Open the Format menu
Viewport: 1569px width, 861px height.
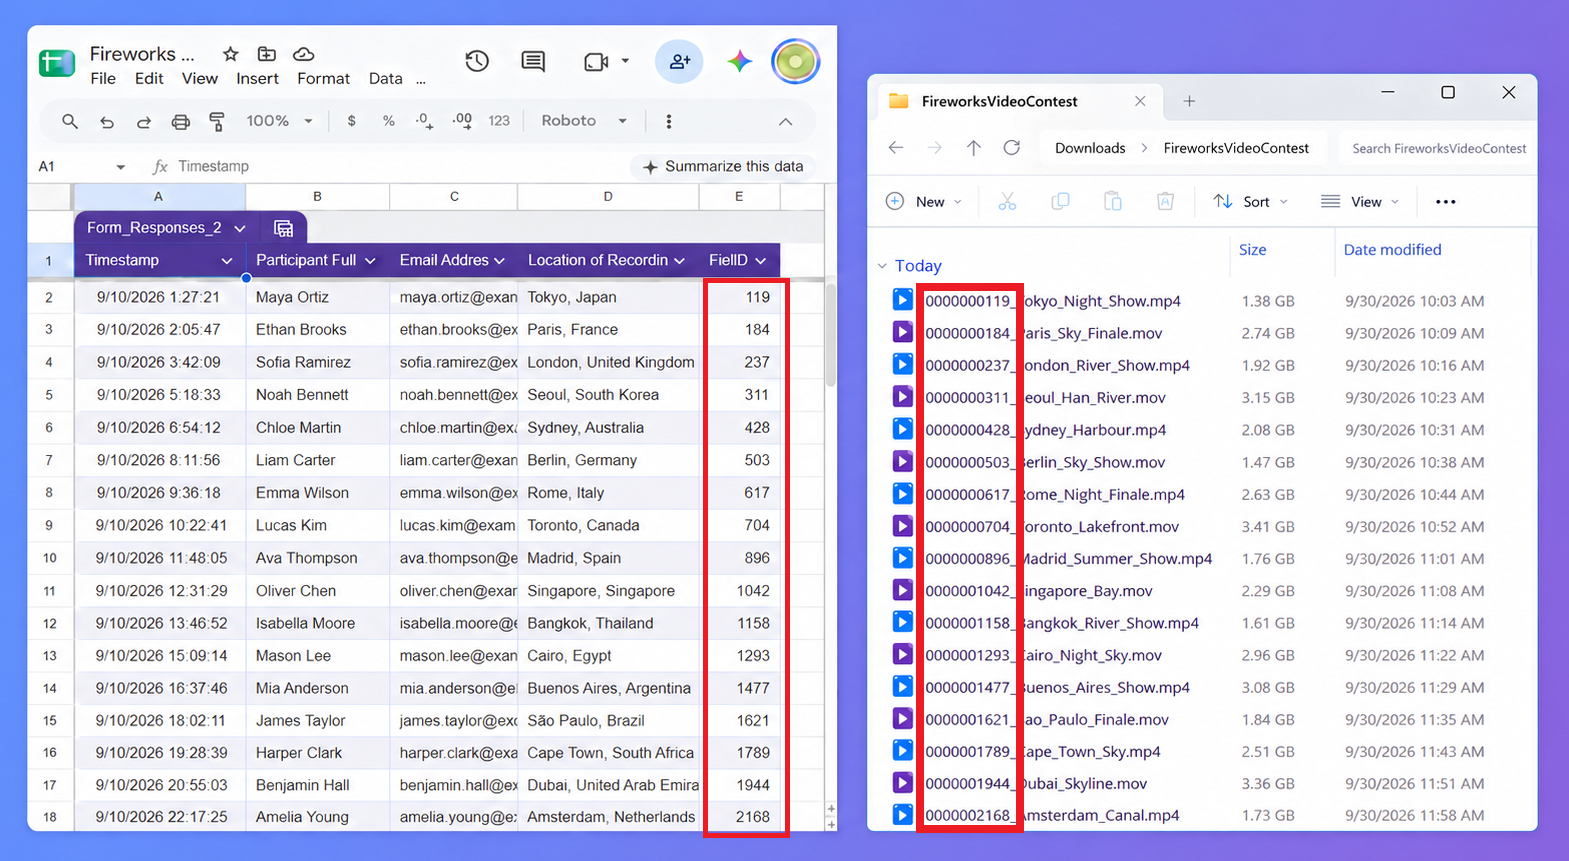coord(323,79)
